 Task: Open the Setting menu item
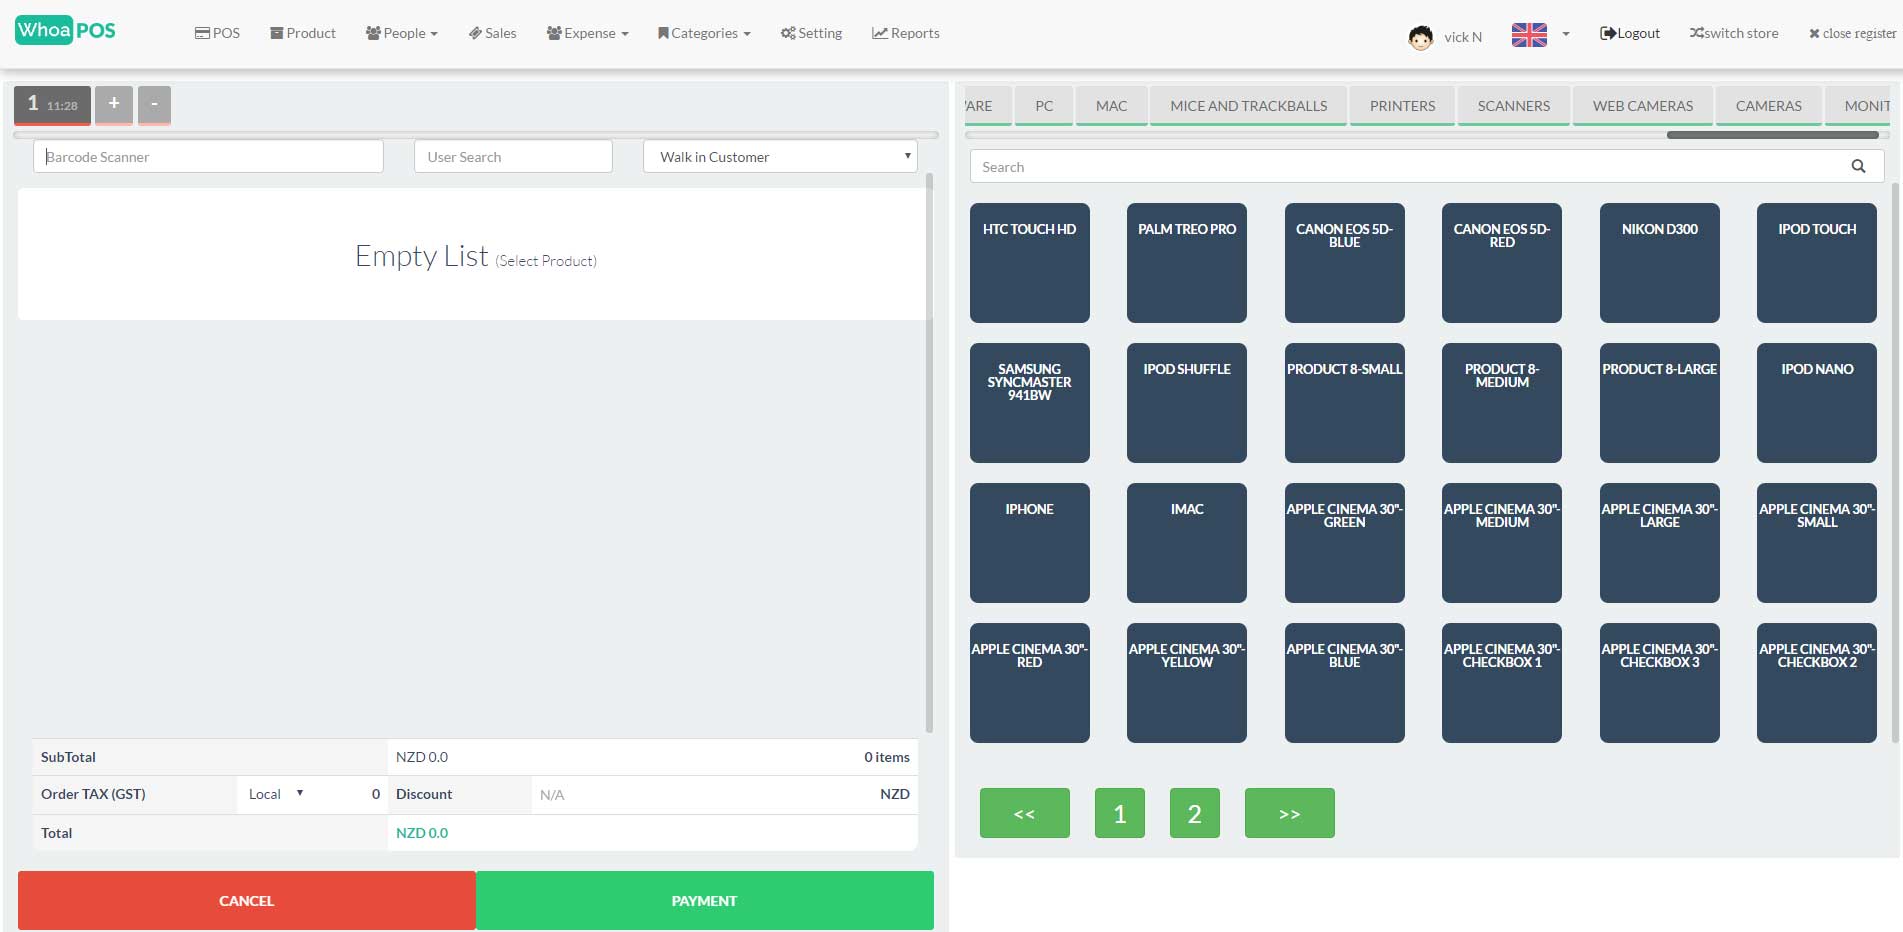point(811,33)
